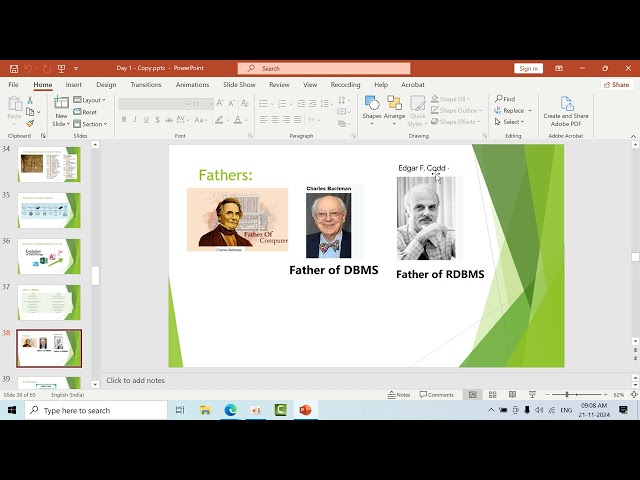The height and width of the screenshot is (480, 640).
Task: Open Windows Start menu
Action: (x=12, y=410)
